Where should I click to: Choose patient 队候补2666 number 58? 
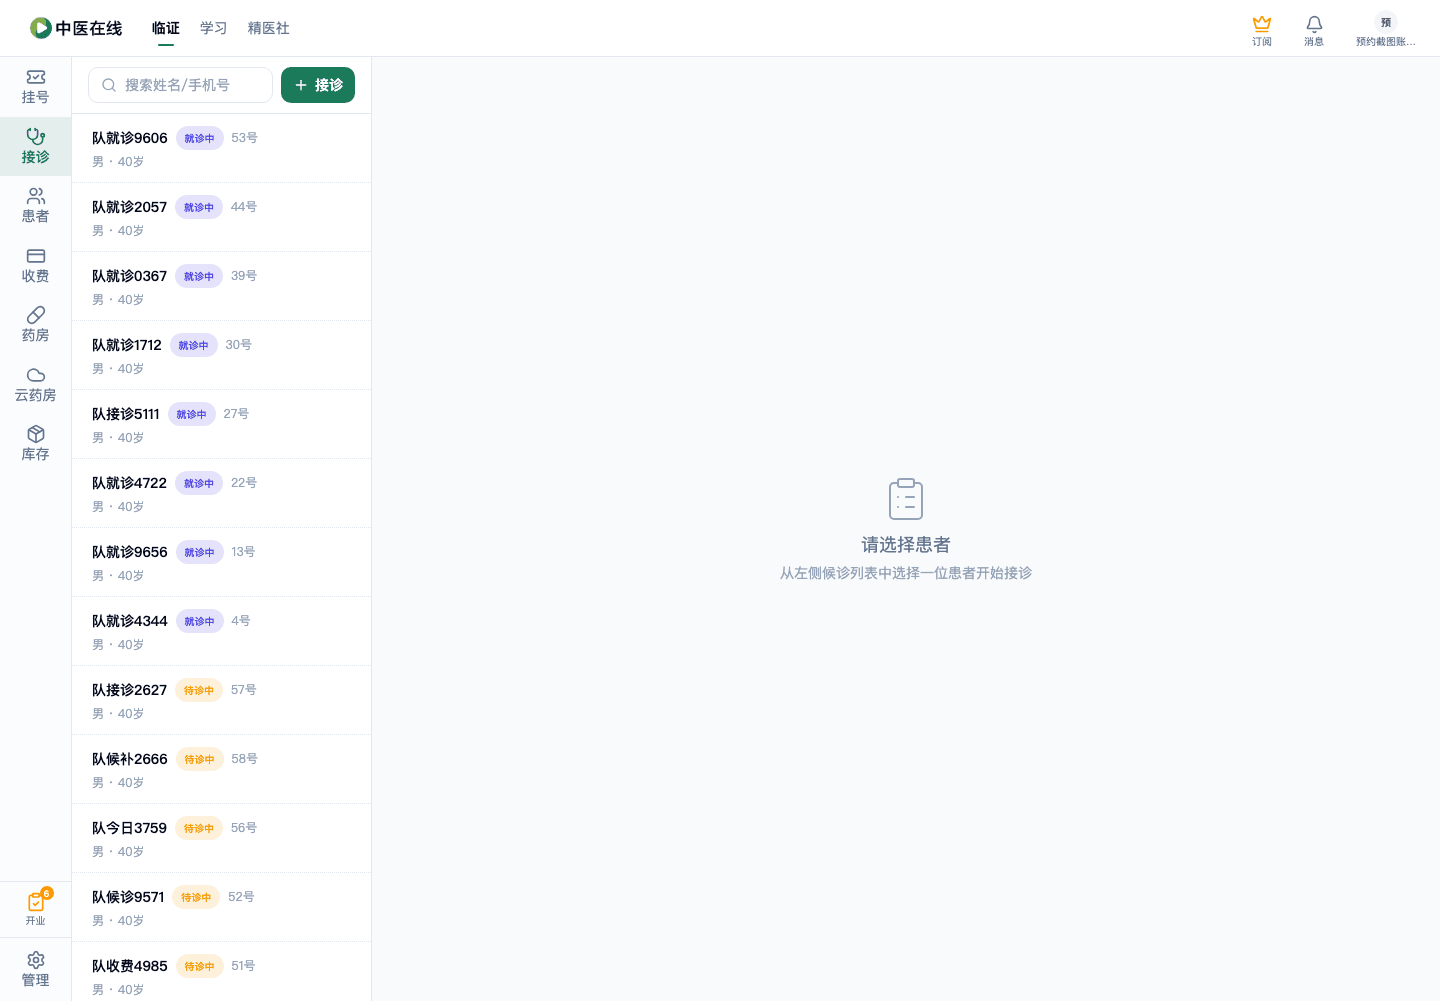point(221,769)
